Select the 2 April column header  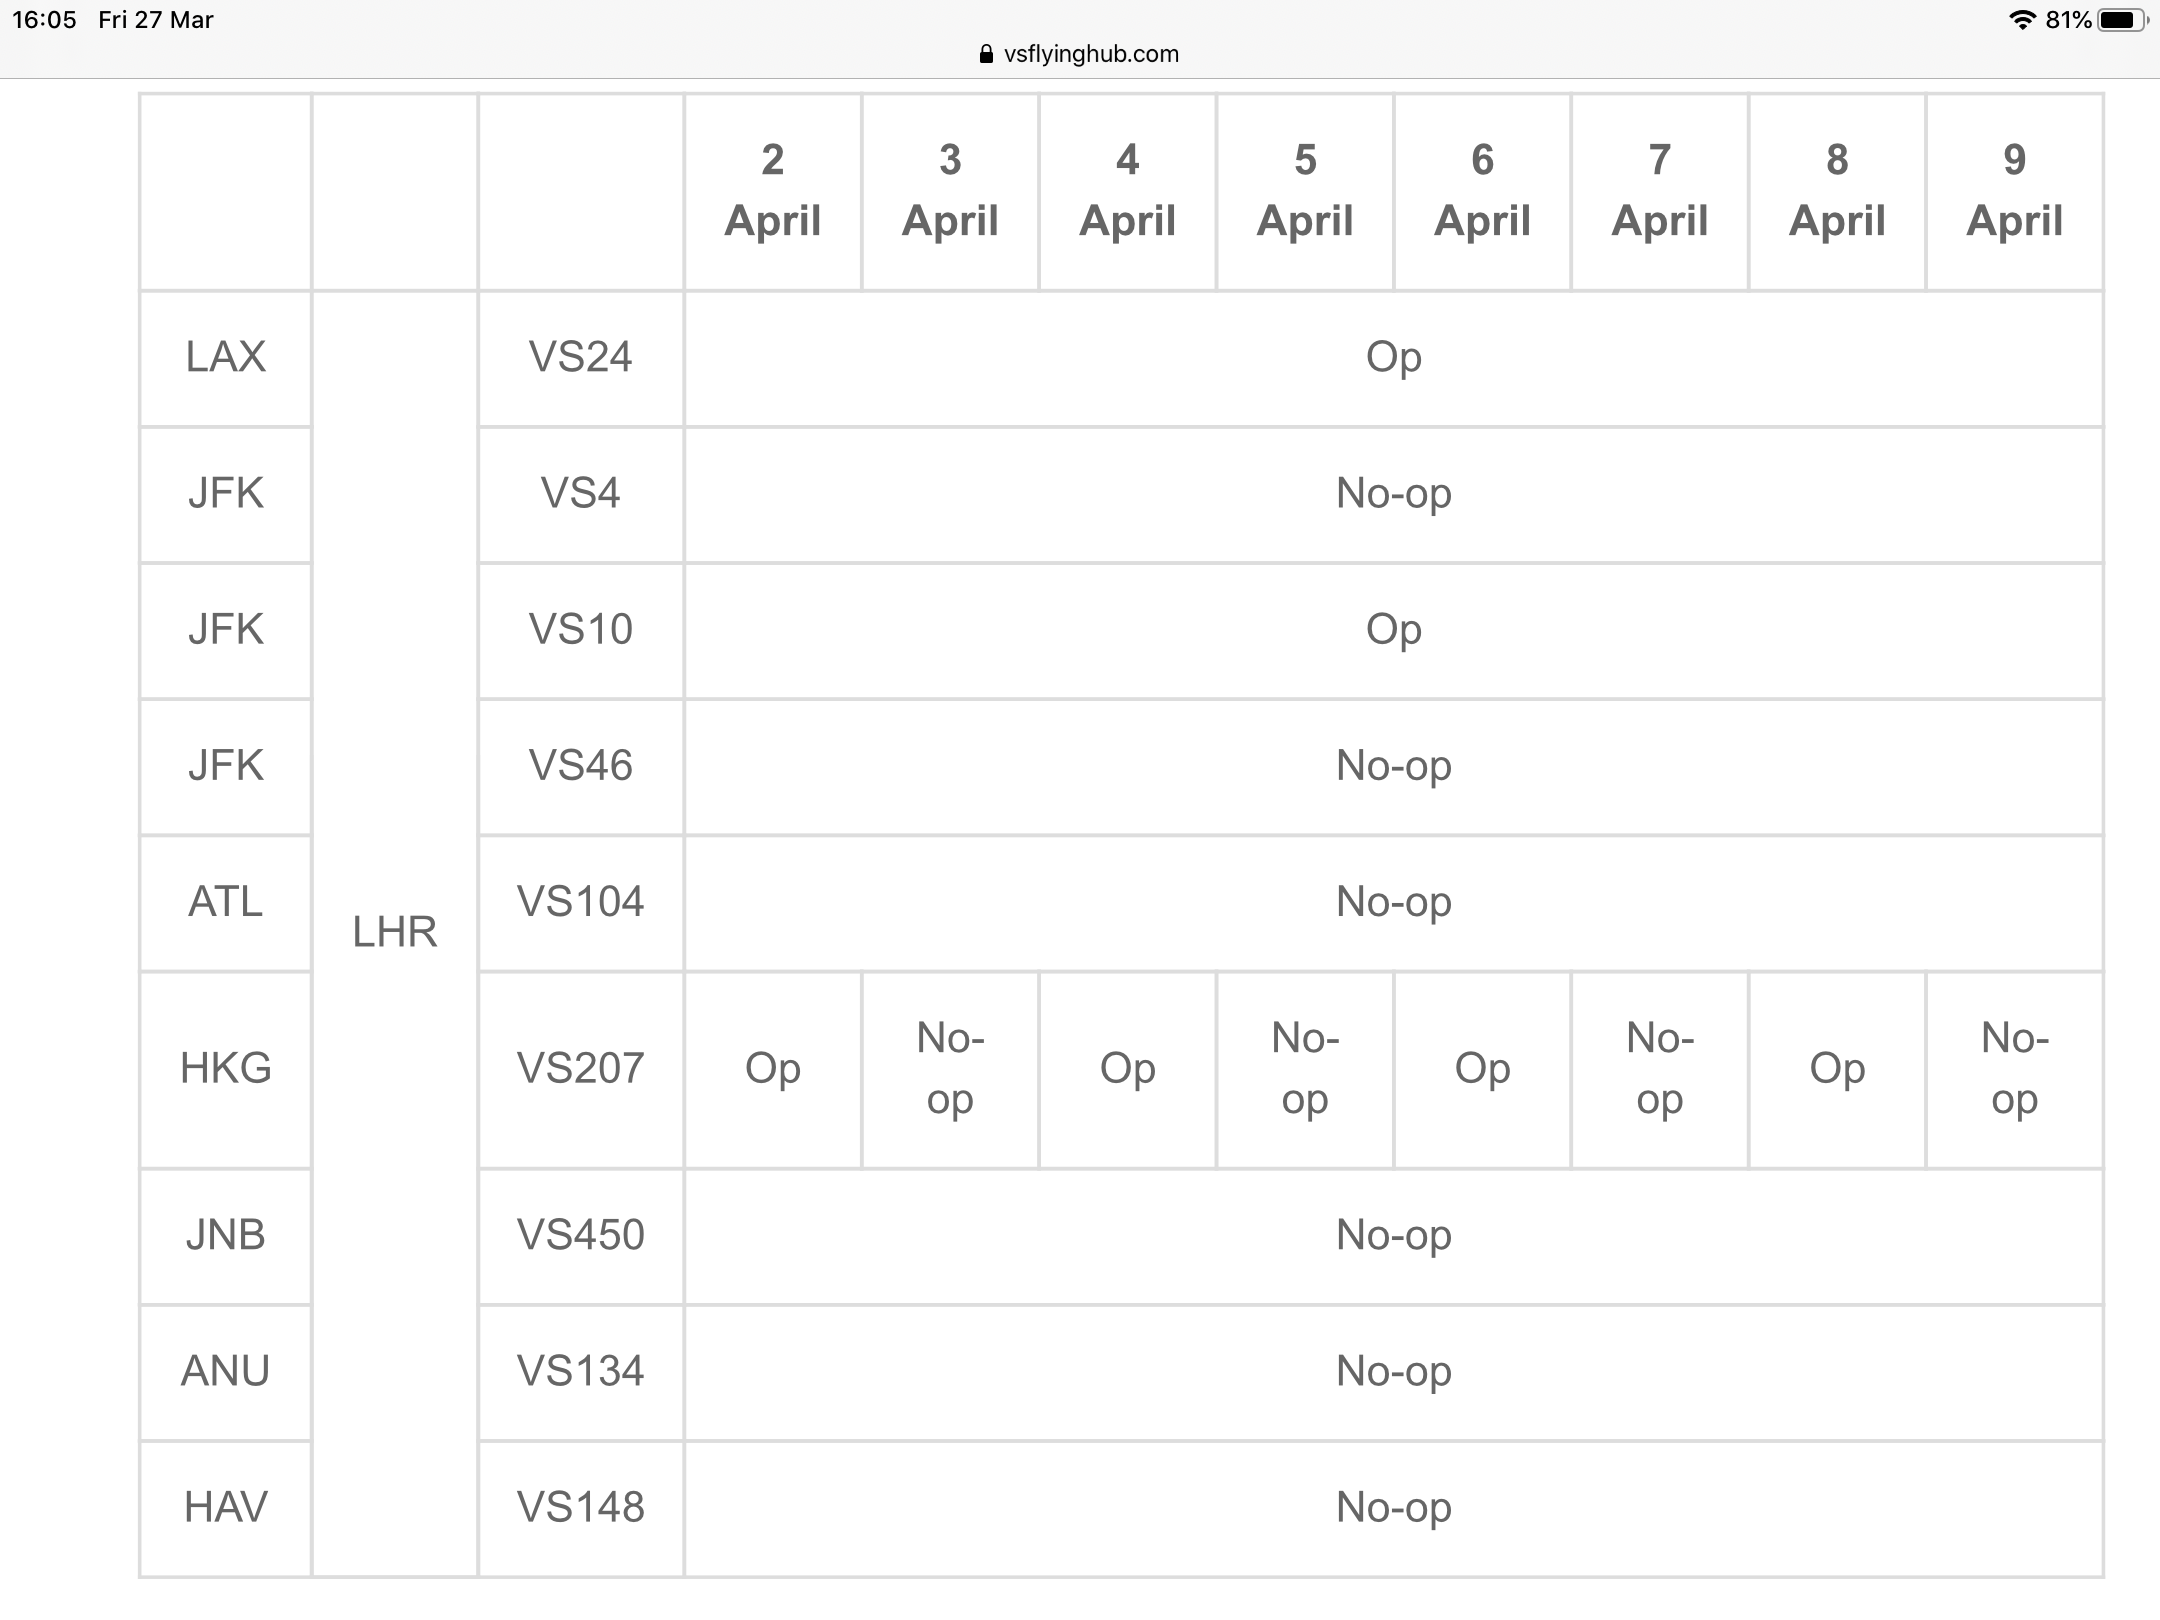(x=773, y=191)
